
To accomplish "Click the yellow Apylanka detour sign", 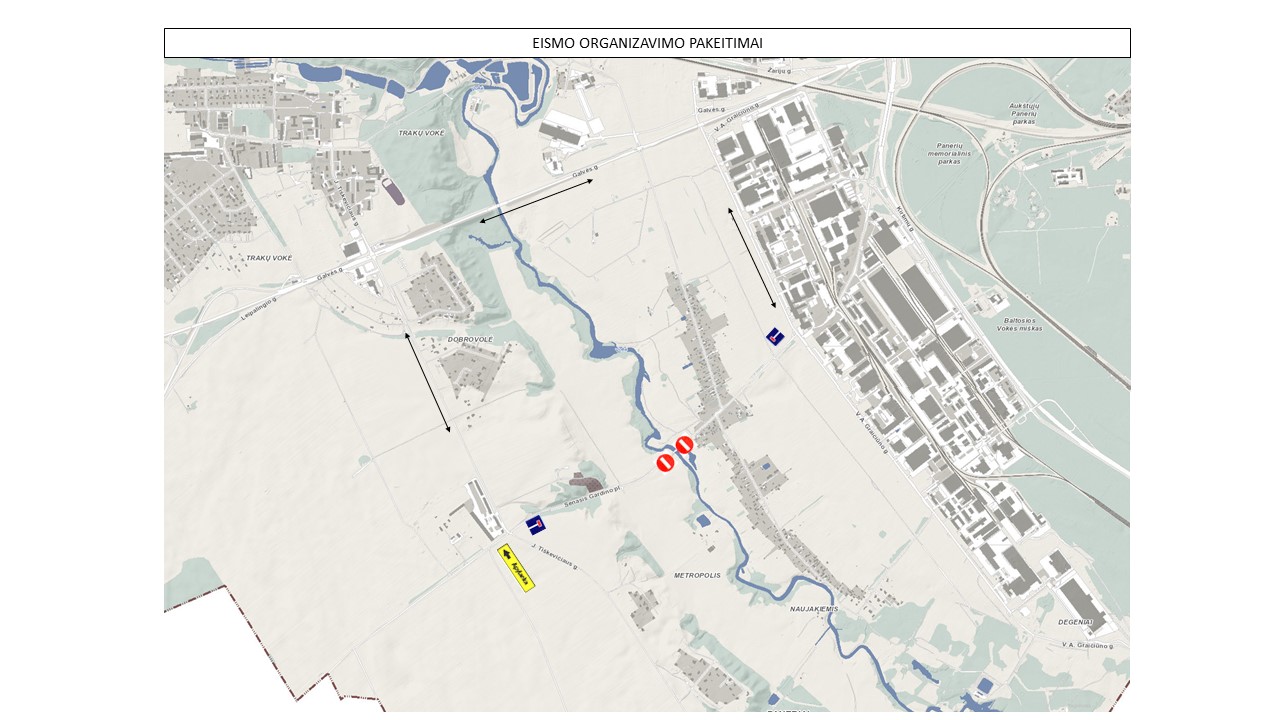I will coord(517,568).
